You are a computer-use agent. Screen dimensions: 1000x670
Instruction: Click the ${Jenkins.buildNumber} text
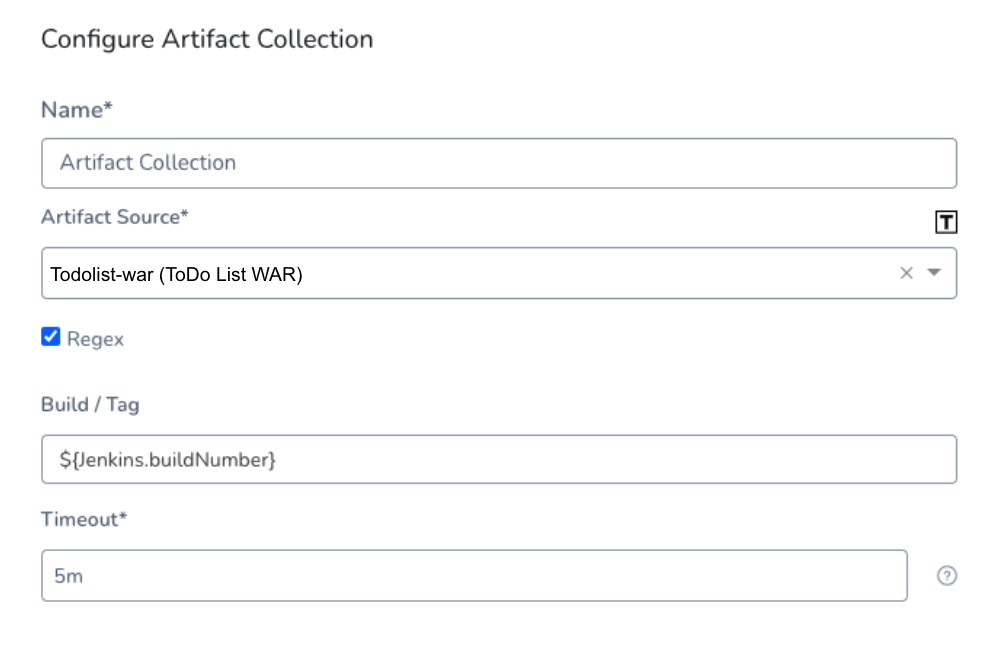pos(167,460)
